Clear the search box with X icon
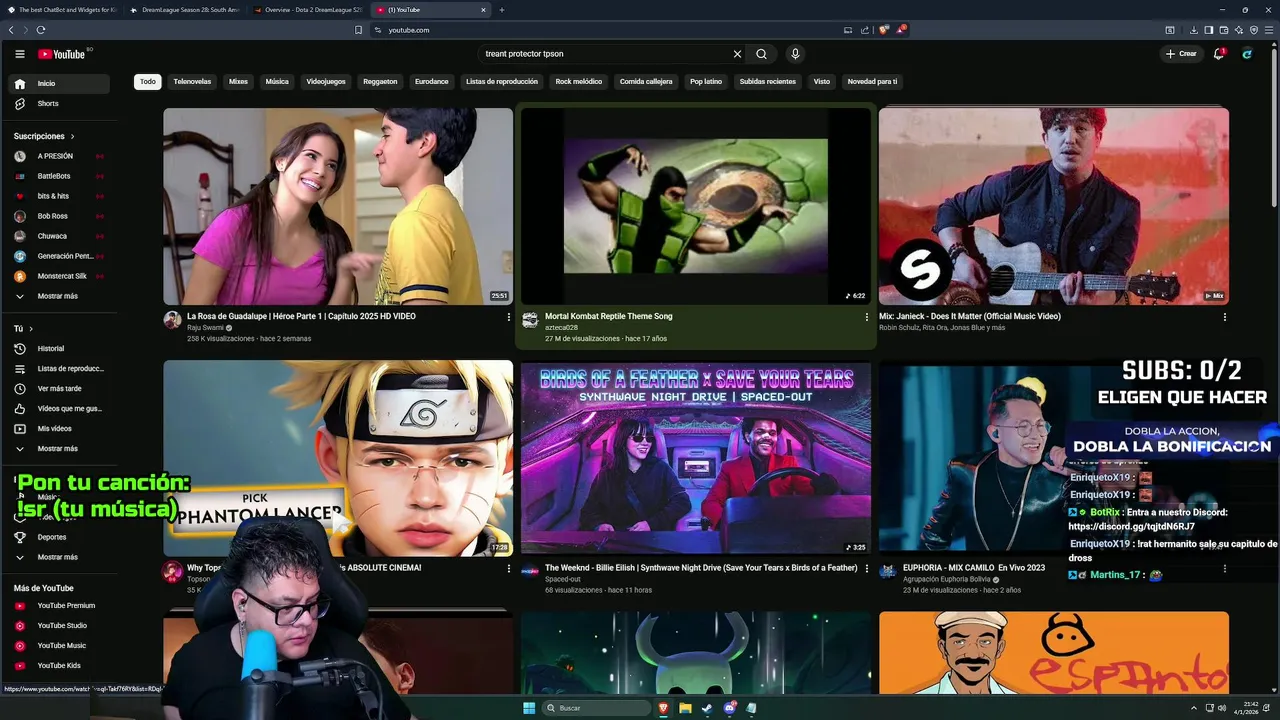The image size is (1280, 720). [737, 54]
